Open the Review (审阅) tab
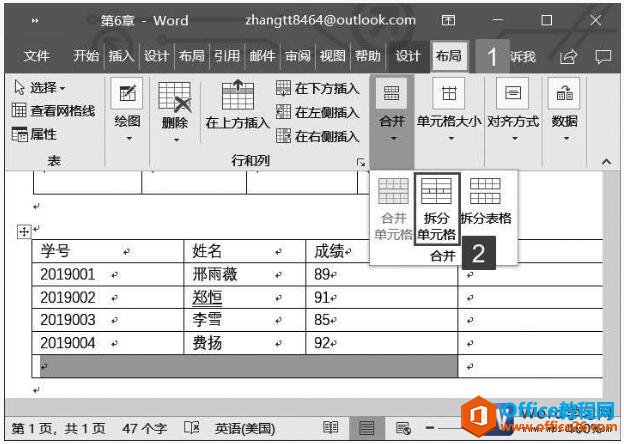 pos(297,56)
